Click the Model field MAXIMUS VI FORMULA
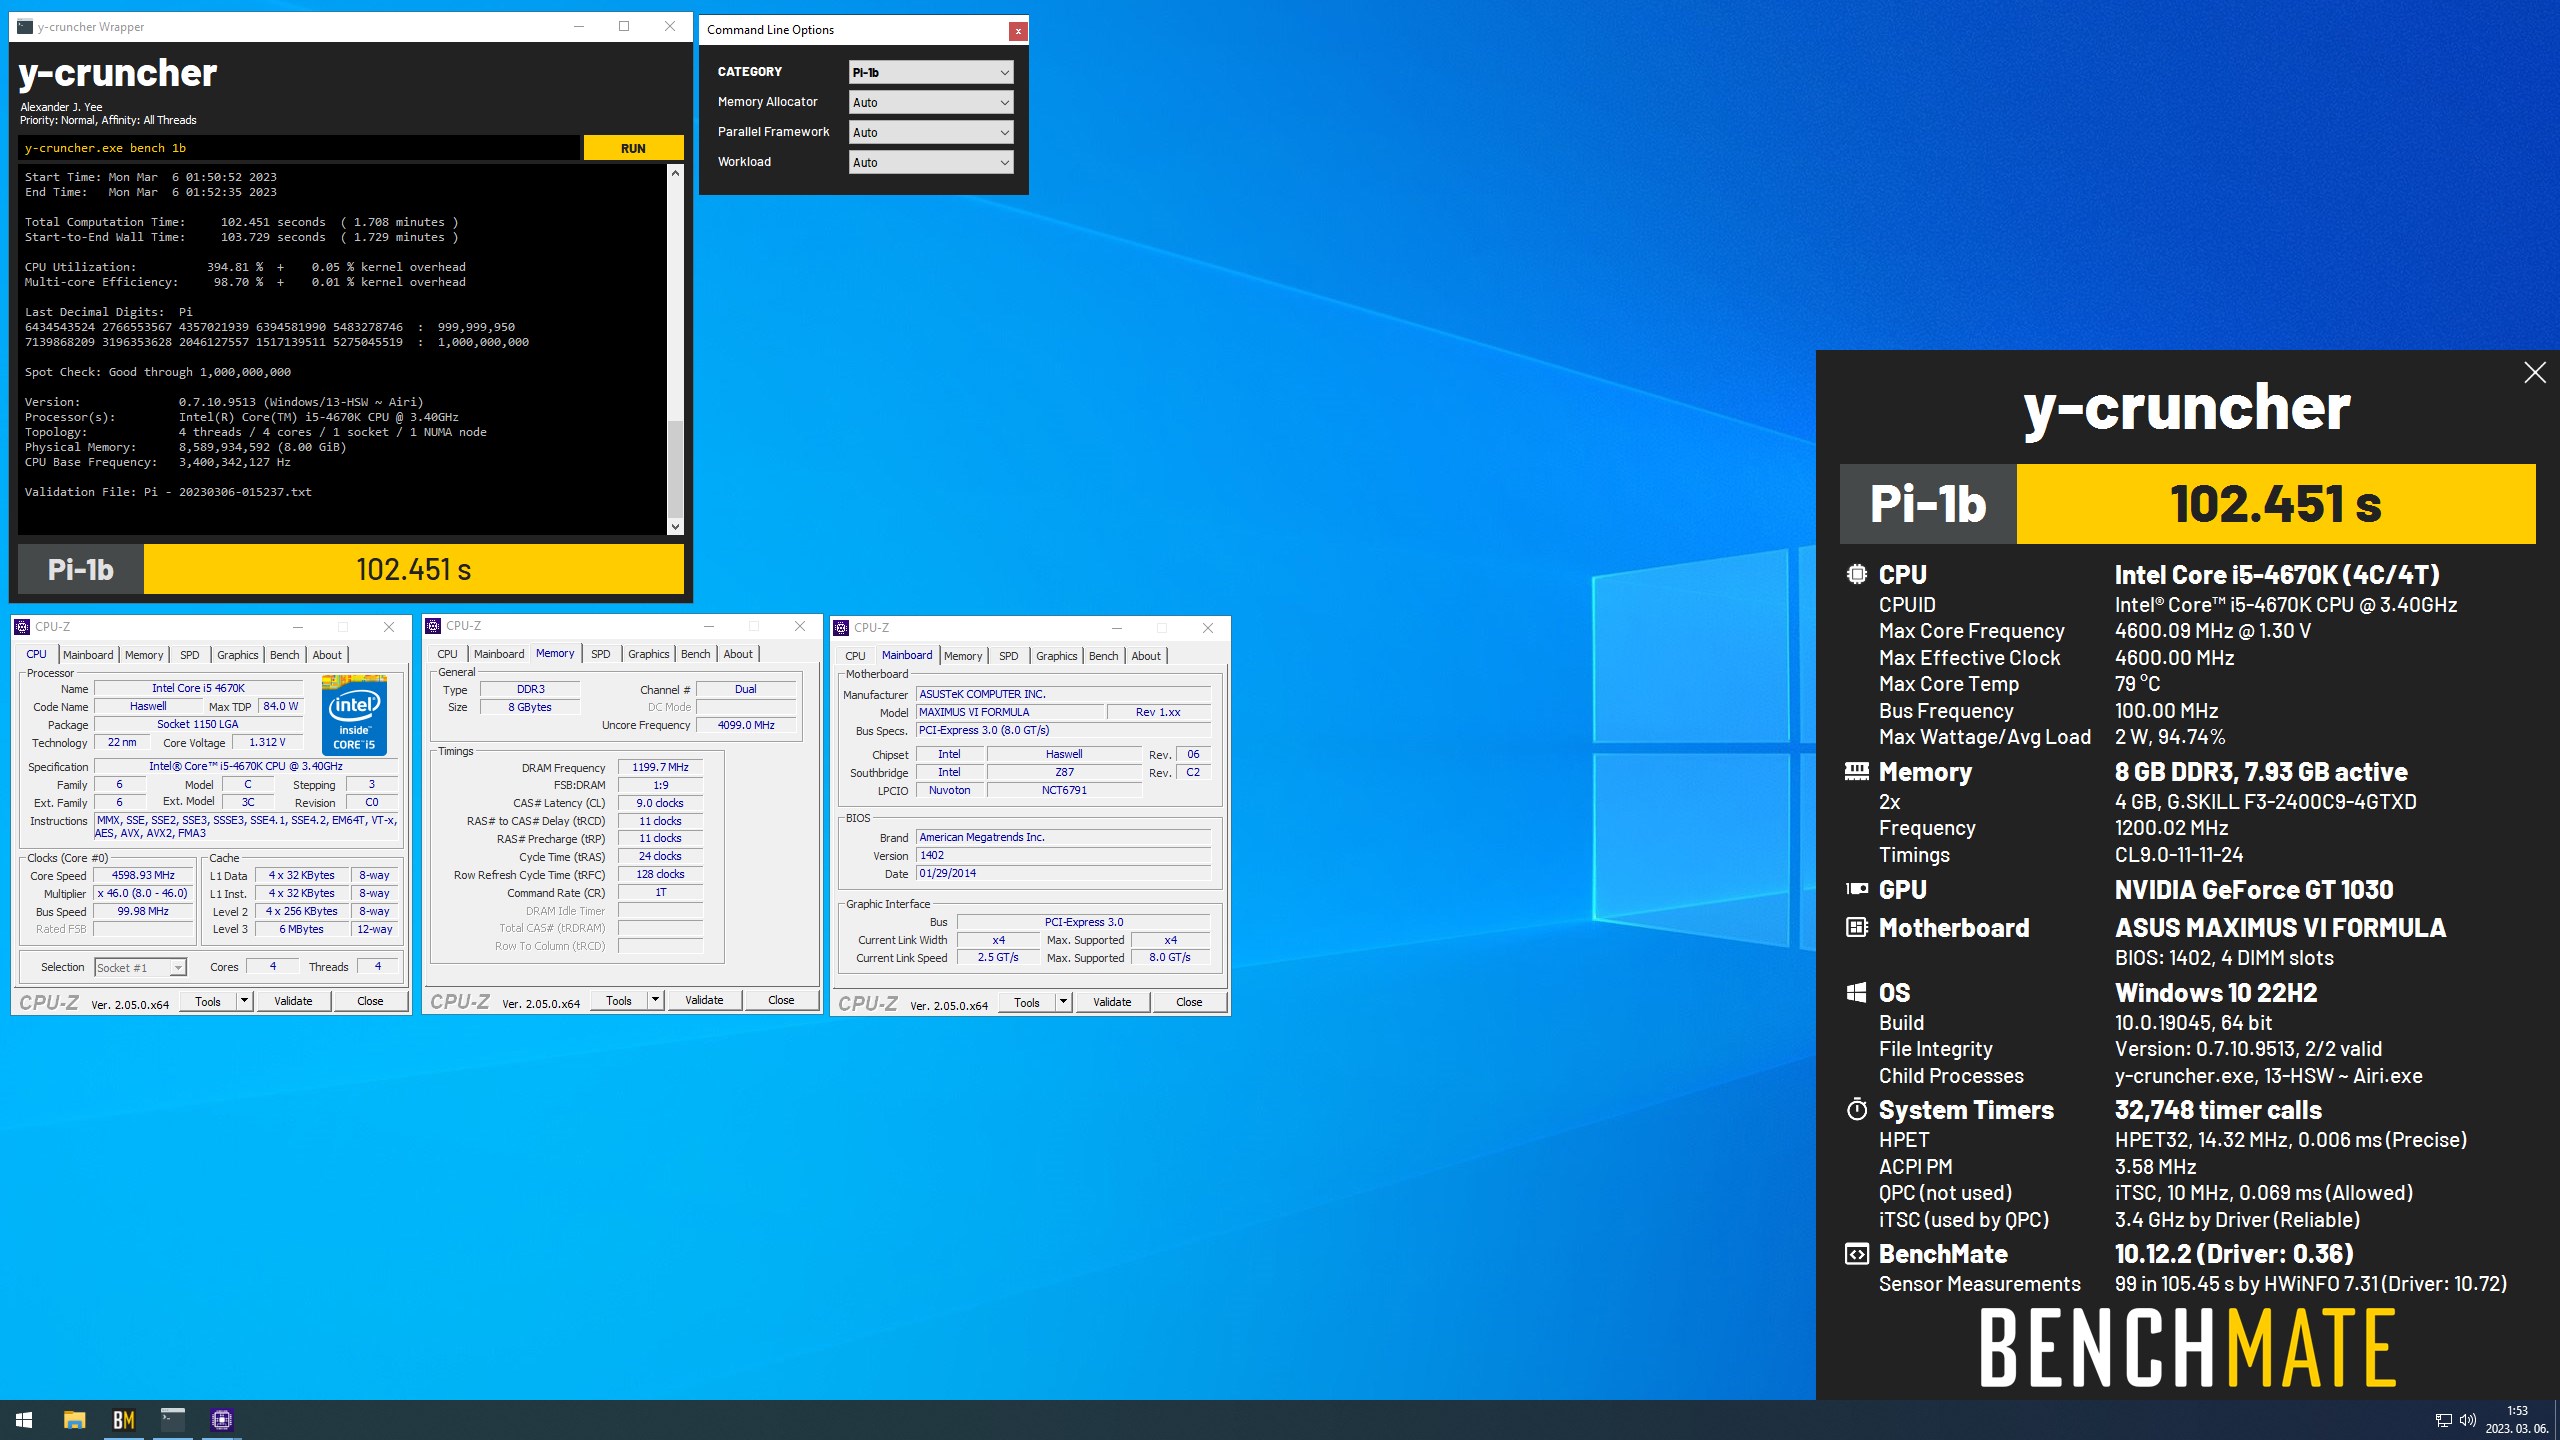Image resolution: width=2560 pixels, height=1440 pixels. (1010, 712)
